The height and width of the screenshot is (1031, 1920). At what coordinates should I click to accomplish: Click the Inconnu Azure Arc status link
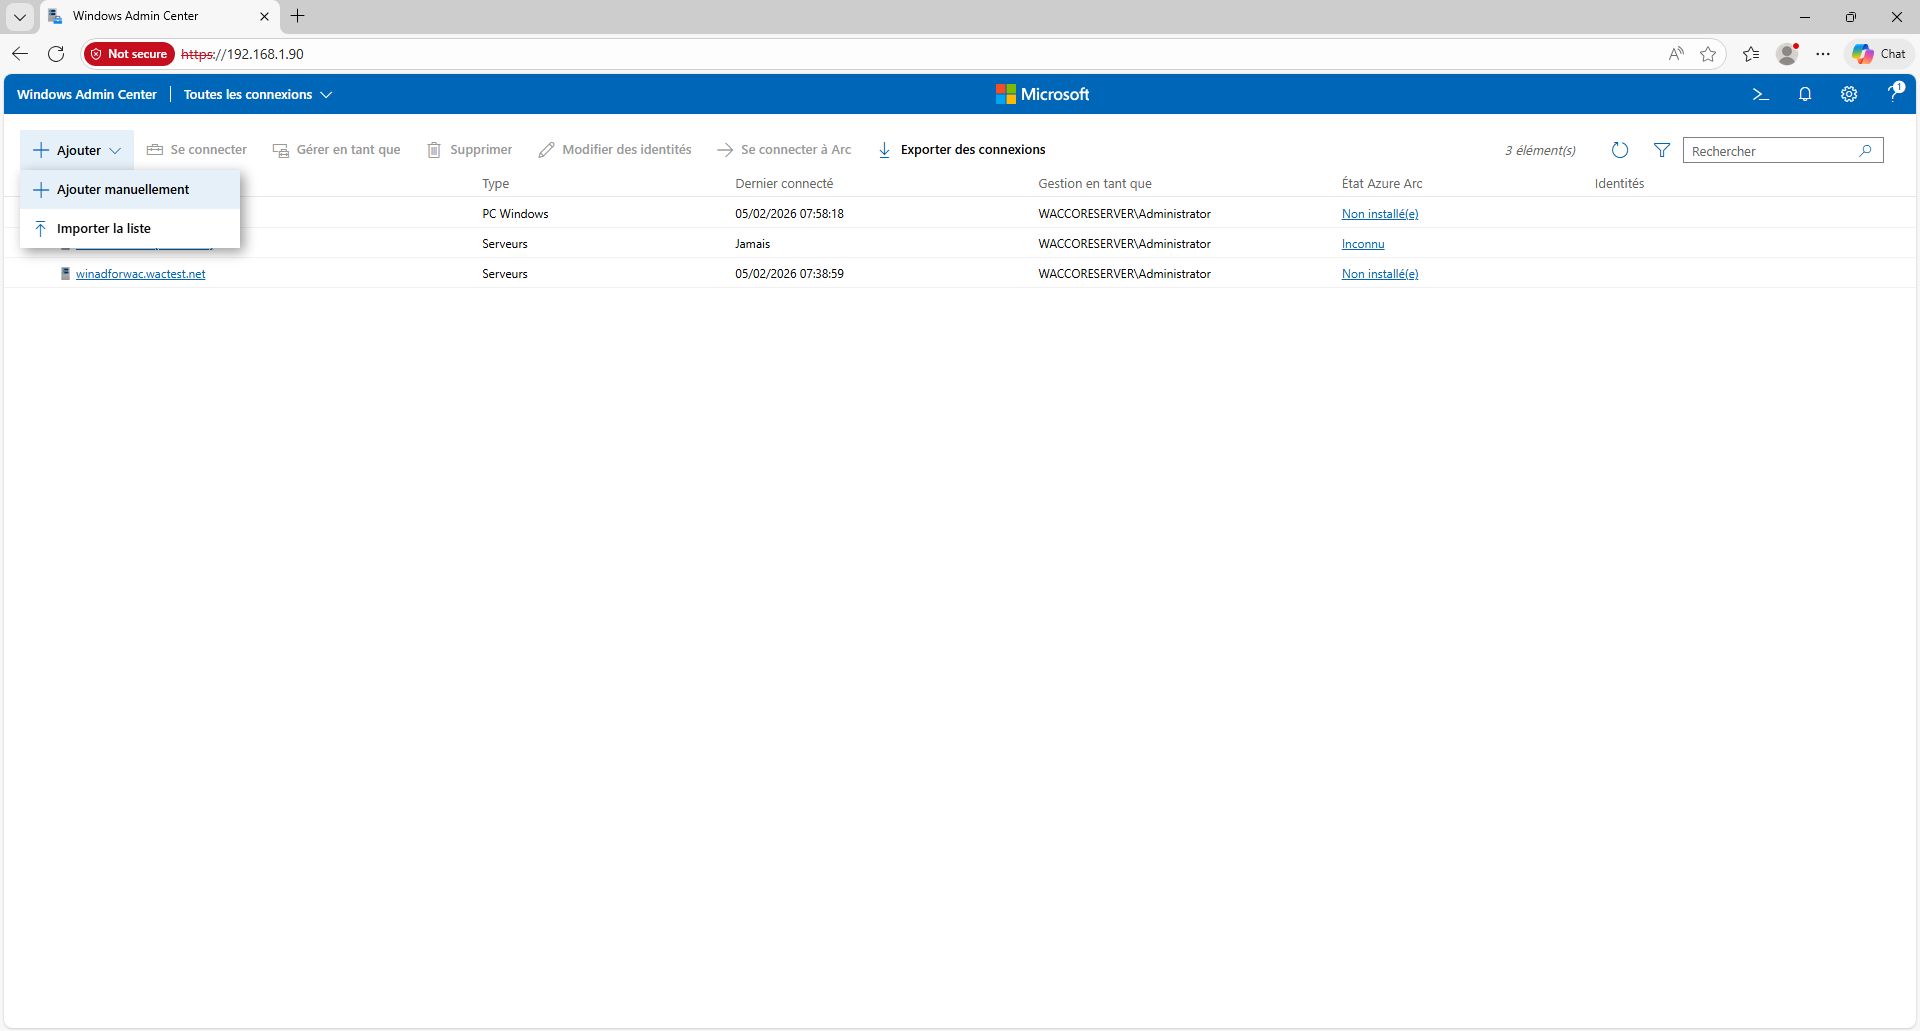[1363, 244]
